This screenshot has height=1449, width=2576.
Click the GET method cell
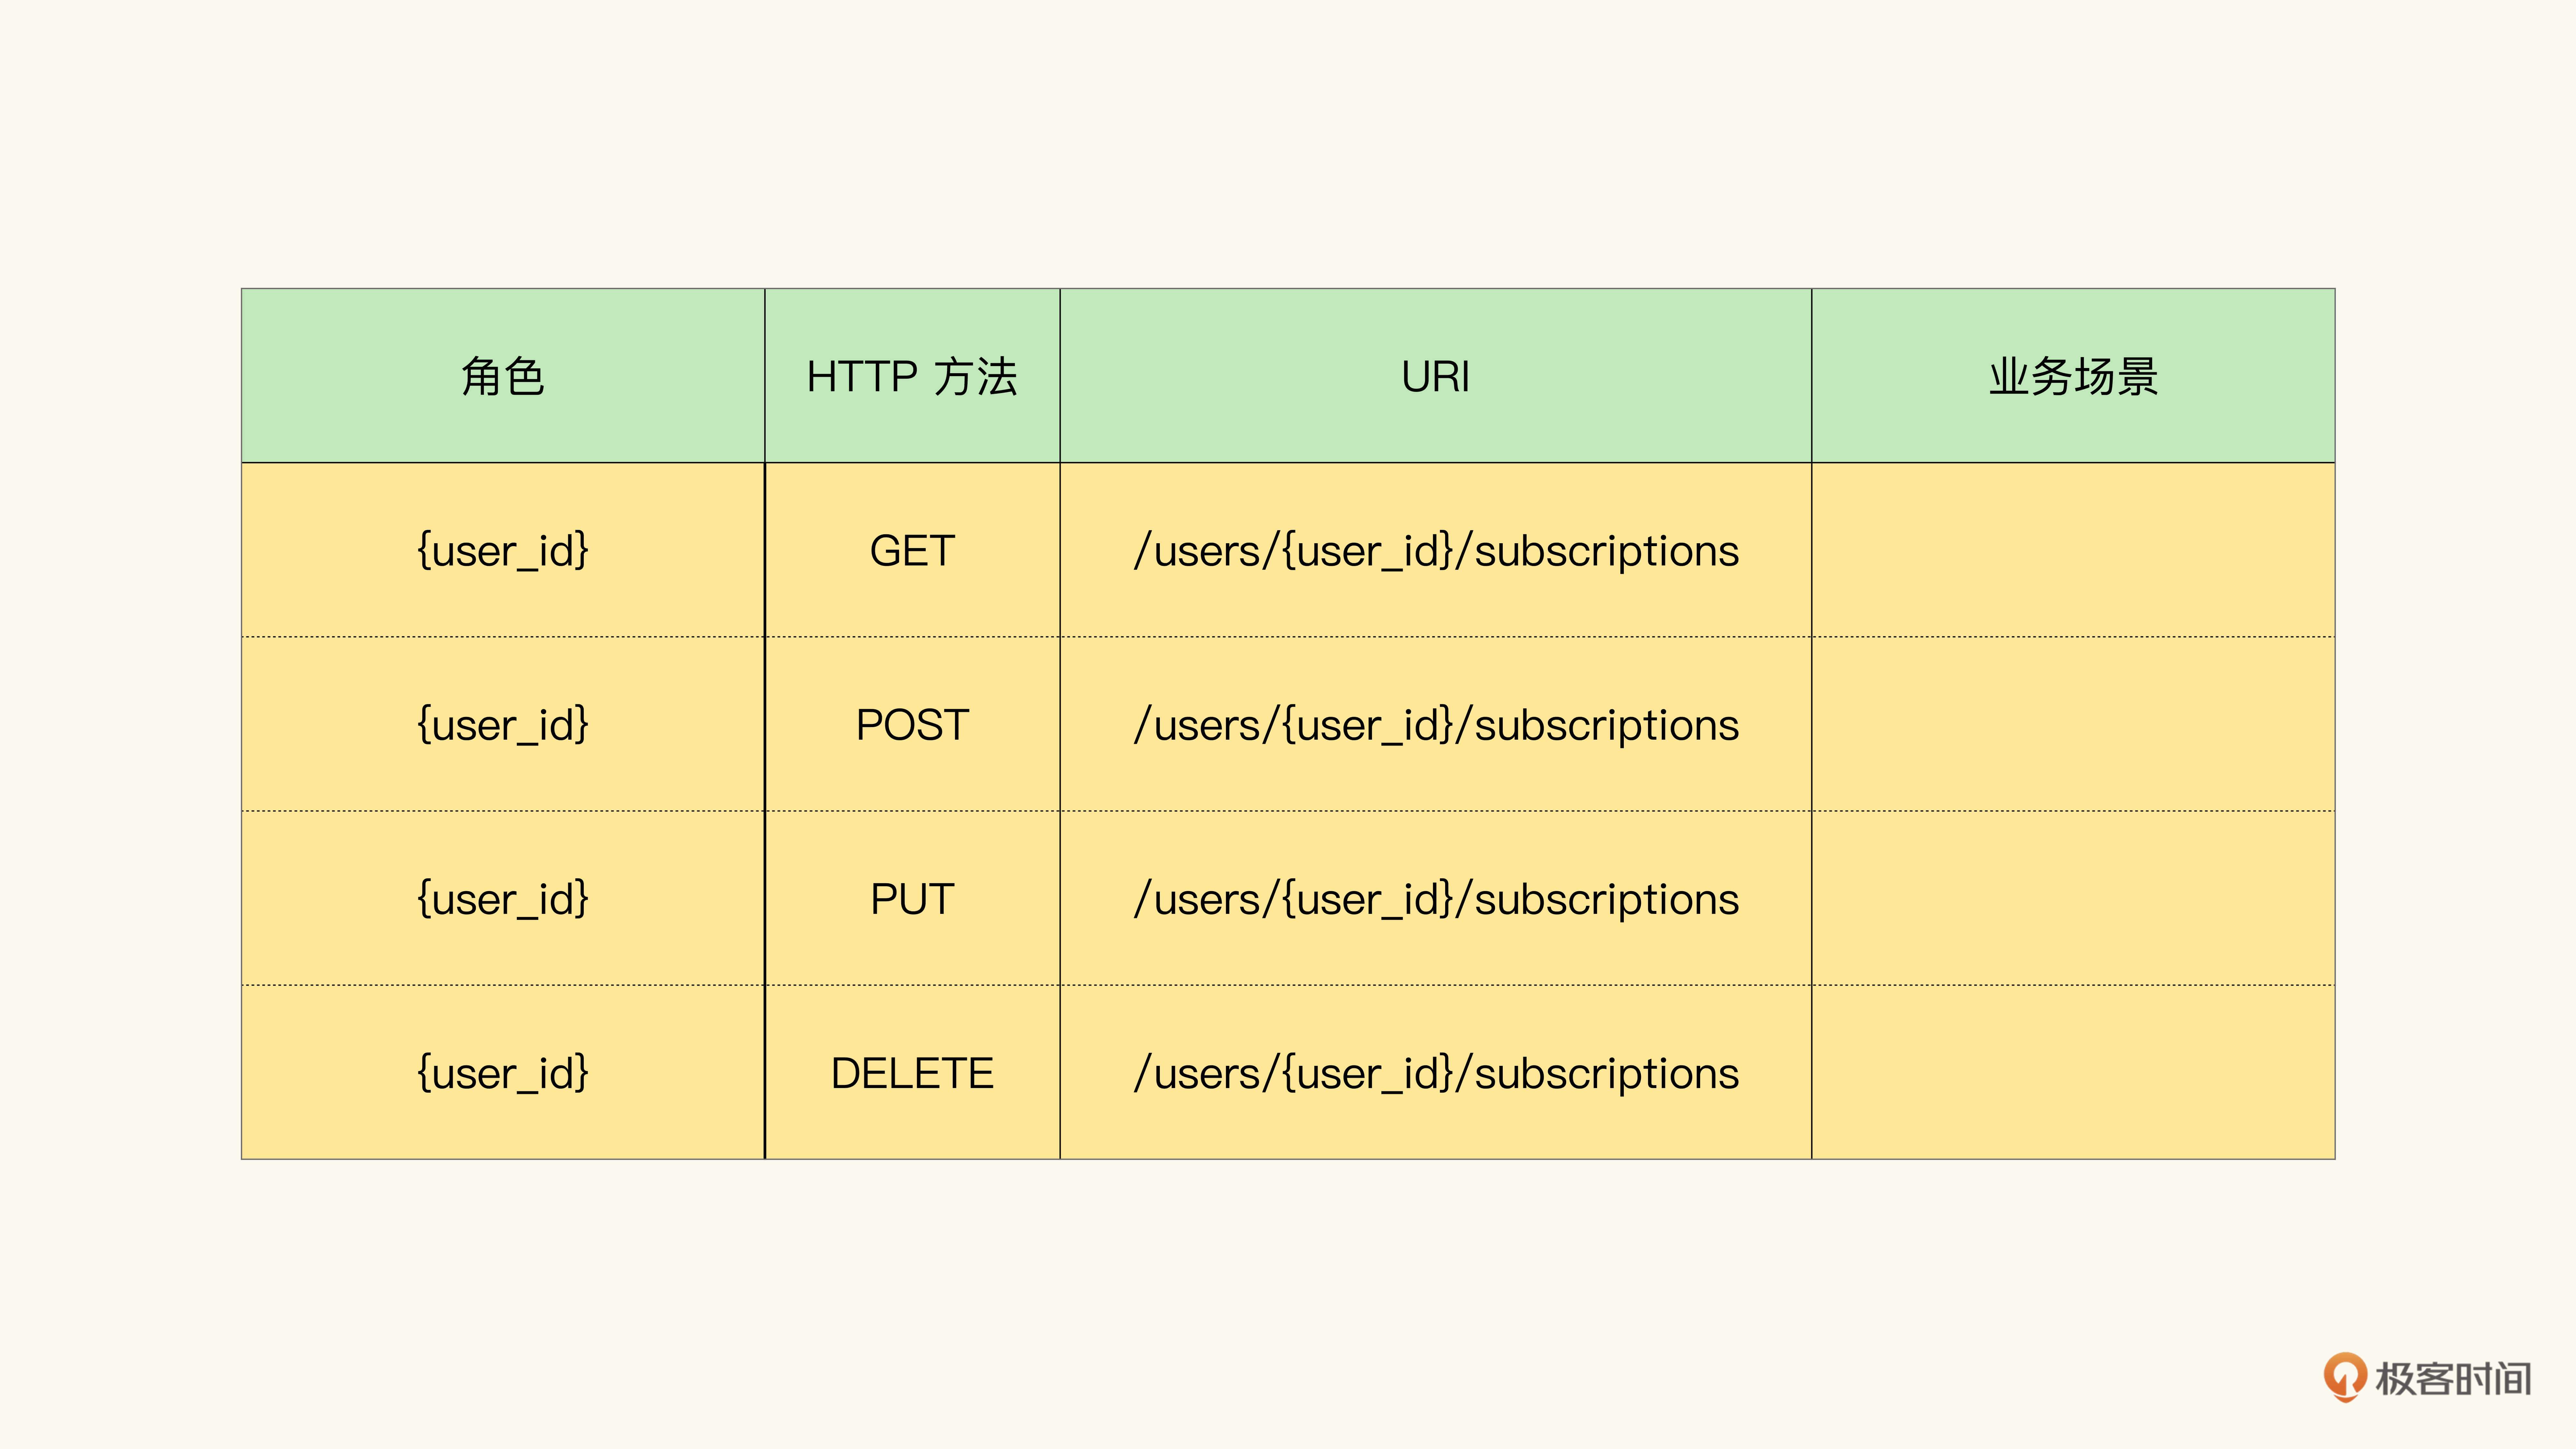click(912, 550)
